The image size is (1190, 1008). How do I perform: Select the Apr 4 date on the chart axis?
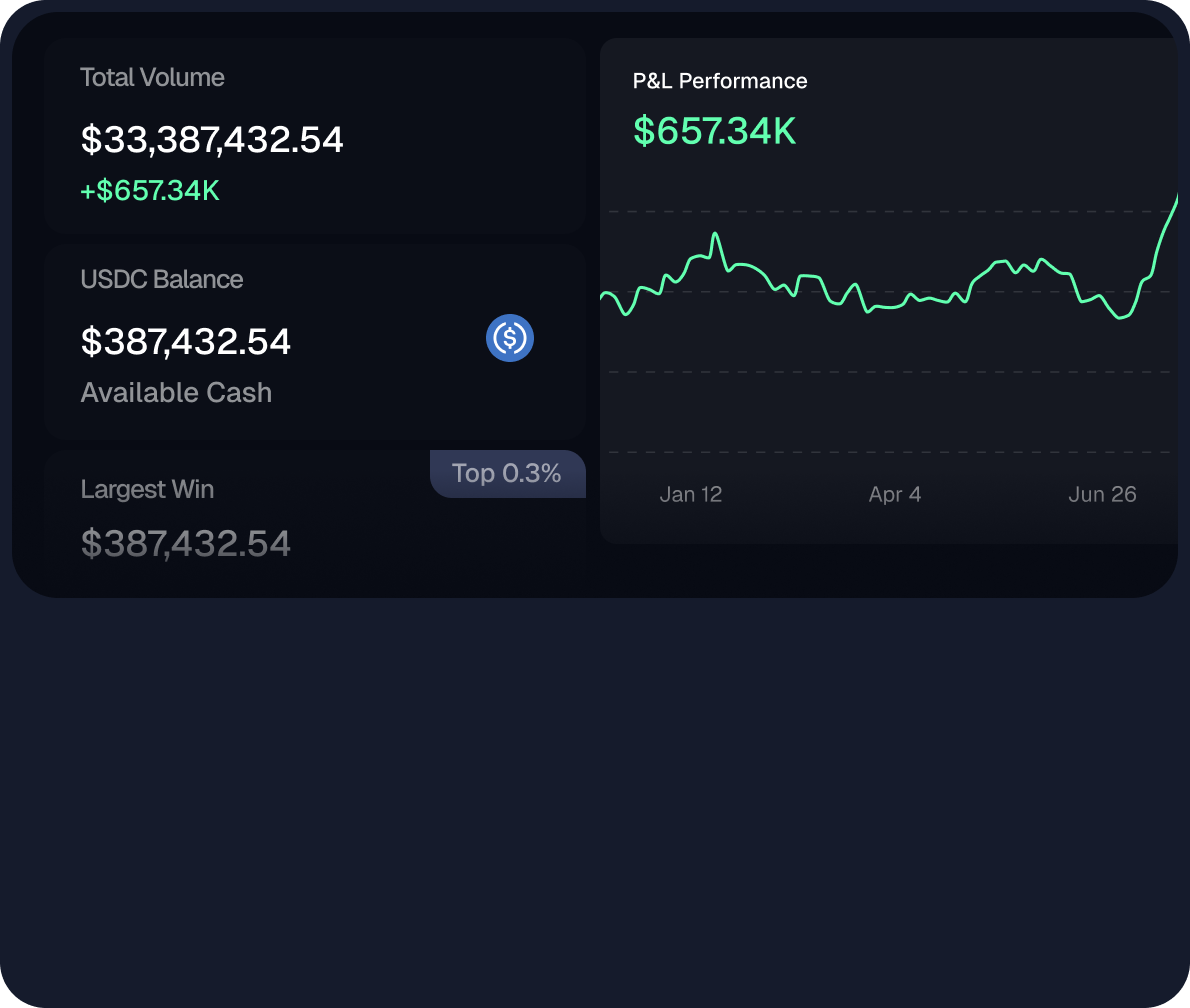[895, 495]
